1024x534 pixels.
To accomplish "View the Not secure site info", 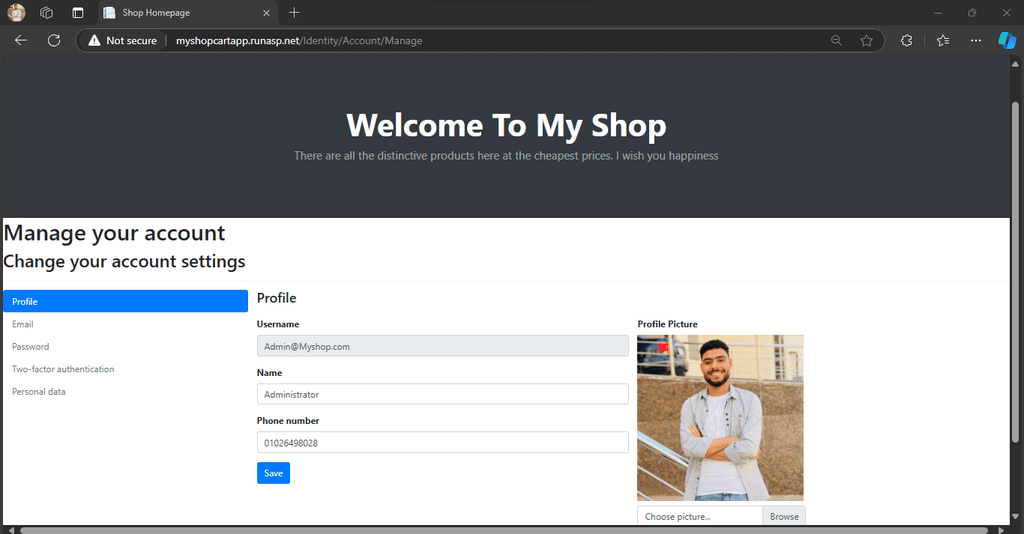I will 123,40.
